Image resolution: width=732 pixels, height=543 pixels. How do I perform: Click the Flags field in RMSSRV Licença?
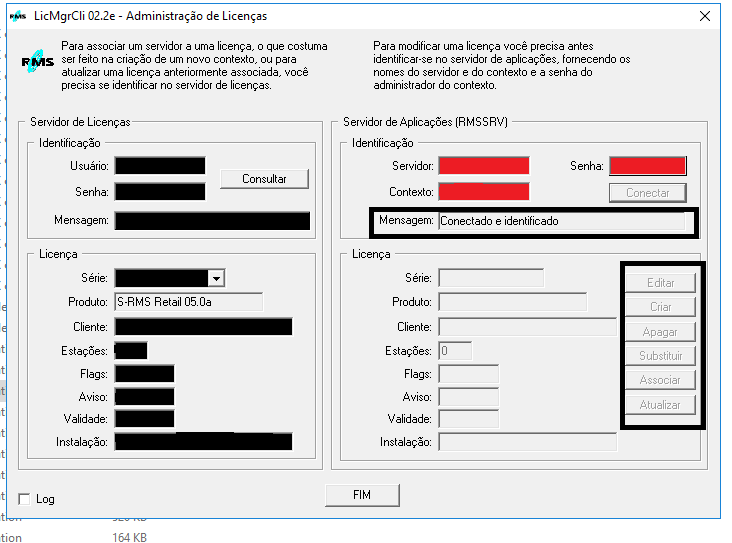point(468,374)
